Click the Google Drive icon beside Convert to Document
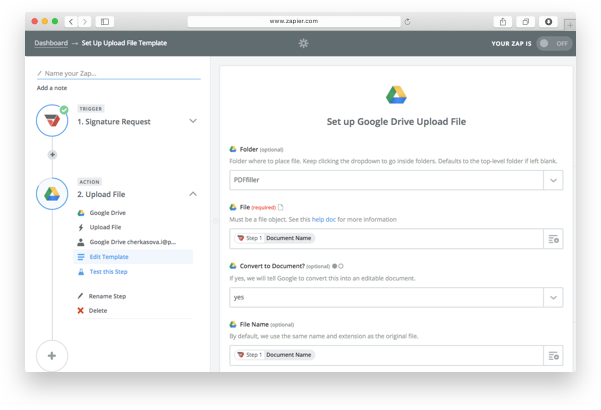This screenshot has height=410, width=601. (233, 266)
